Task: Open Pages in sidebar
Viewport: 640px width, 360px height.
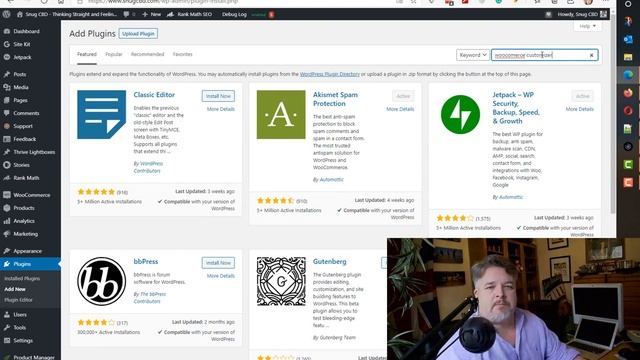Action: pos(20,100)
